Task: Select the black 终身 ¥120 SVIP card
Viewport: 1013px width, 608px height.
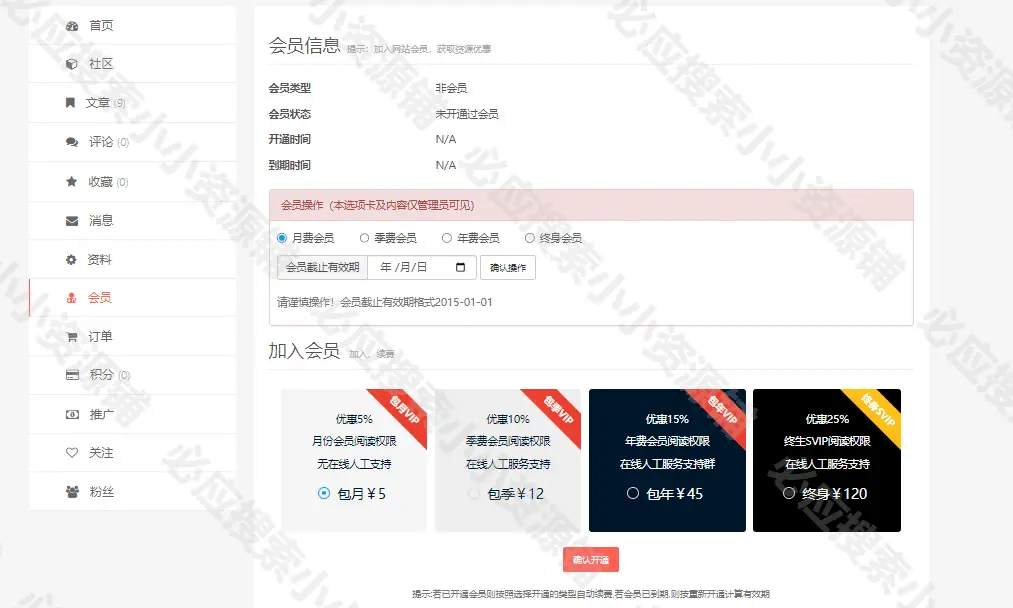Action: click(827, 460)
